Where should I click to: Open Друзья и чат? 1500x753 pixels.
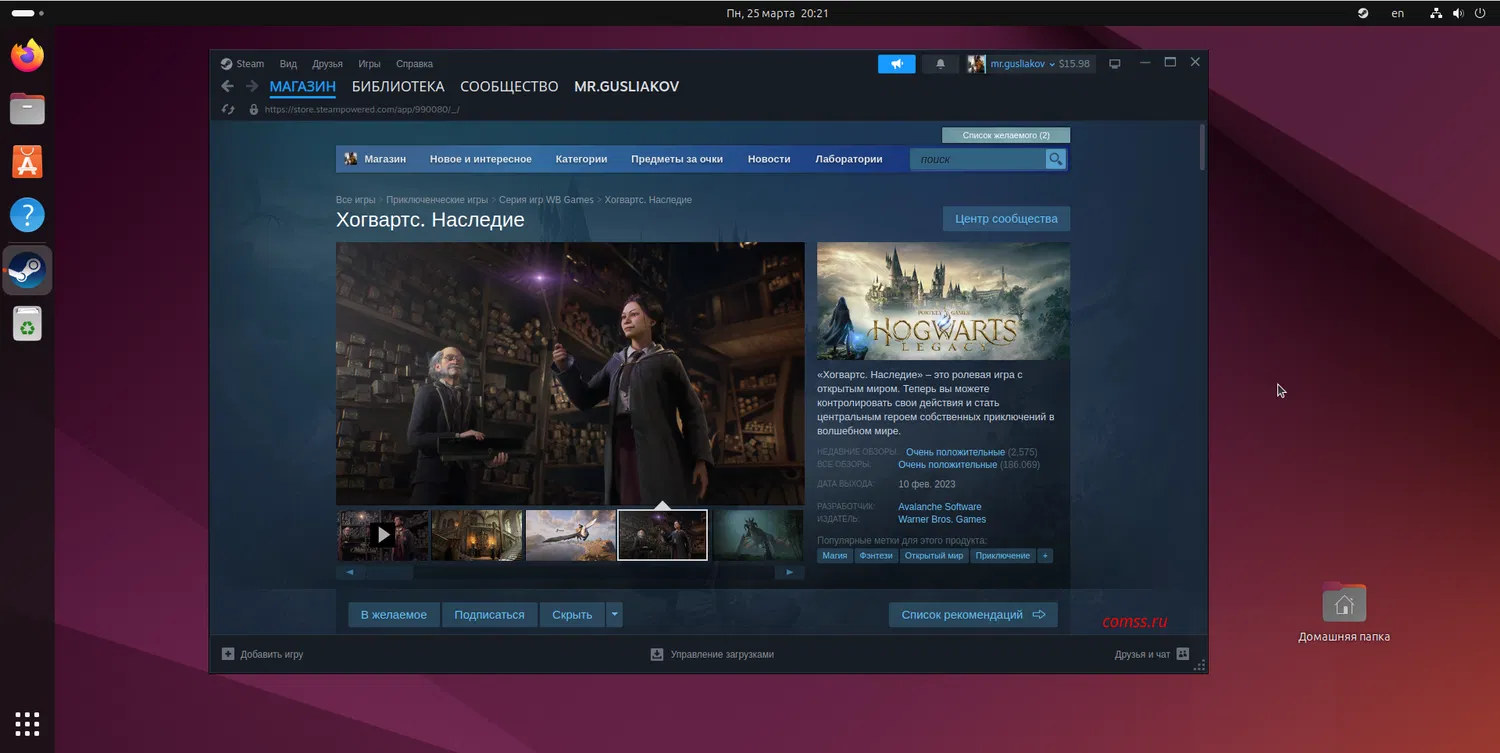1152,654
